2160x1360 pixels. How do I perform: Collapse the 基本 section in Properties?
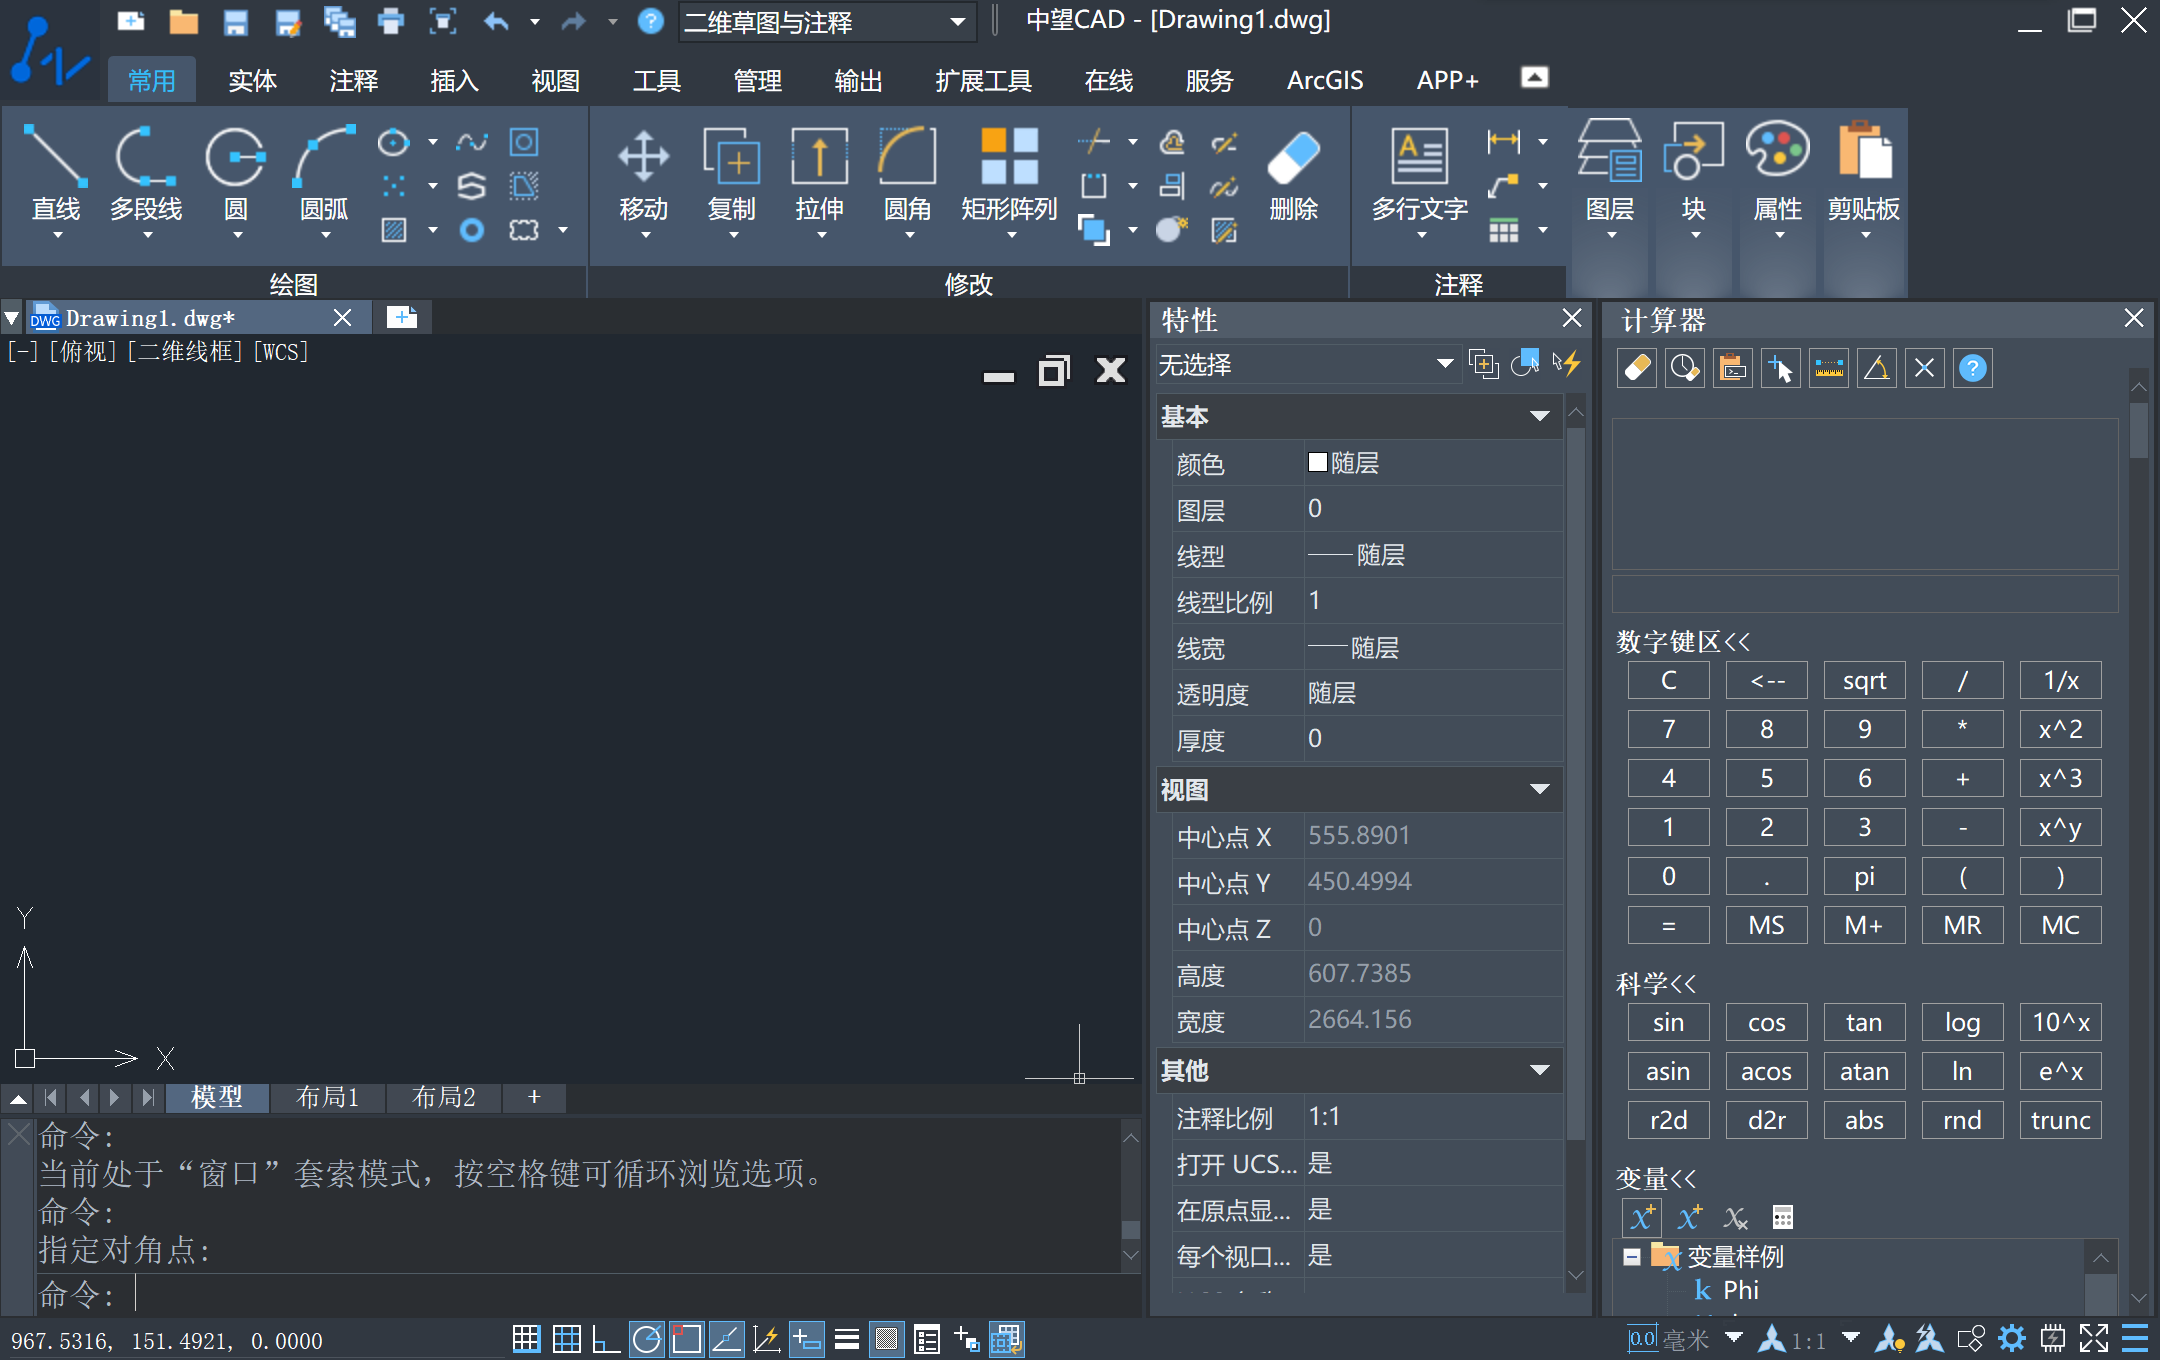point(1540,416)
